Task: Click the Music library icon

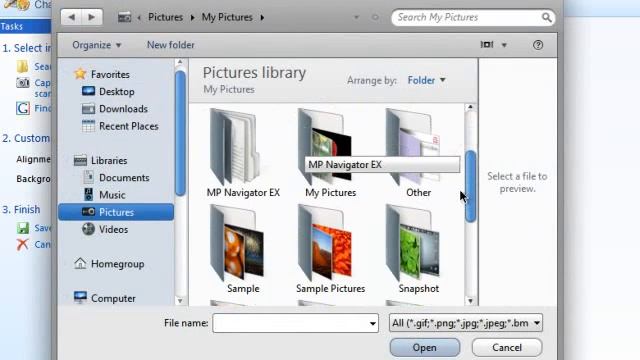Action: [x=88, y=194]
